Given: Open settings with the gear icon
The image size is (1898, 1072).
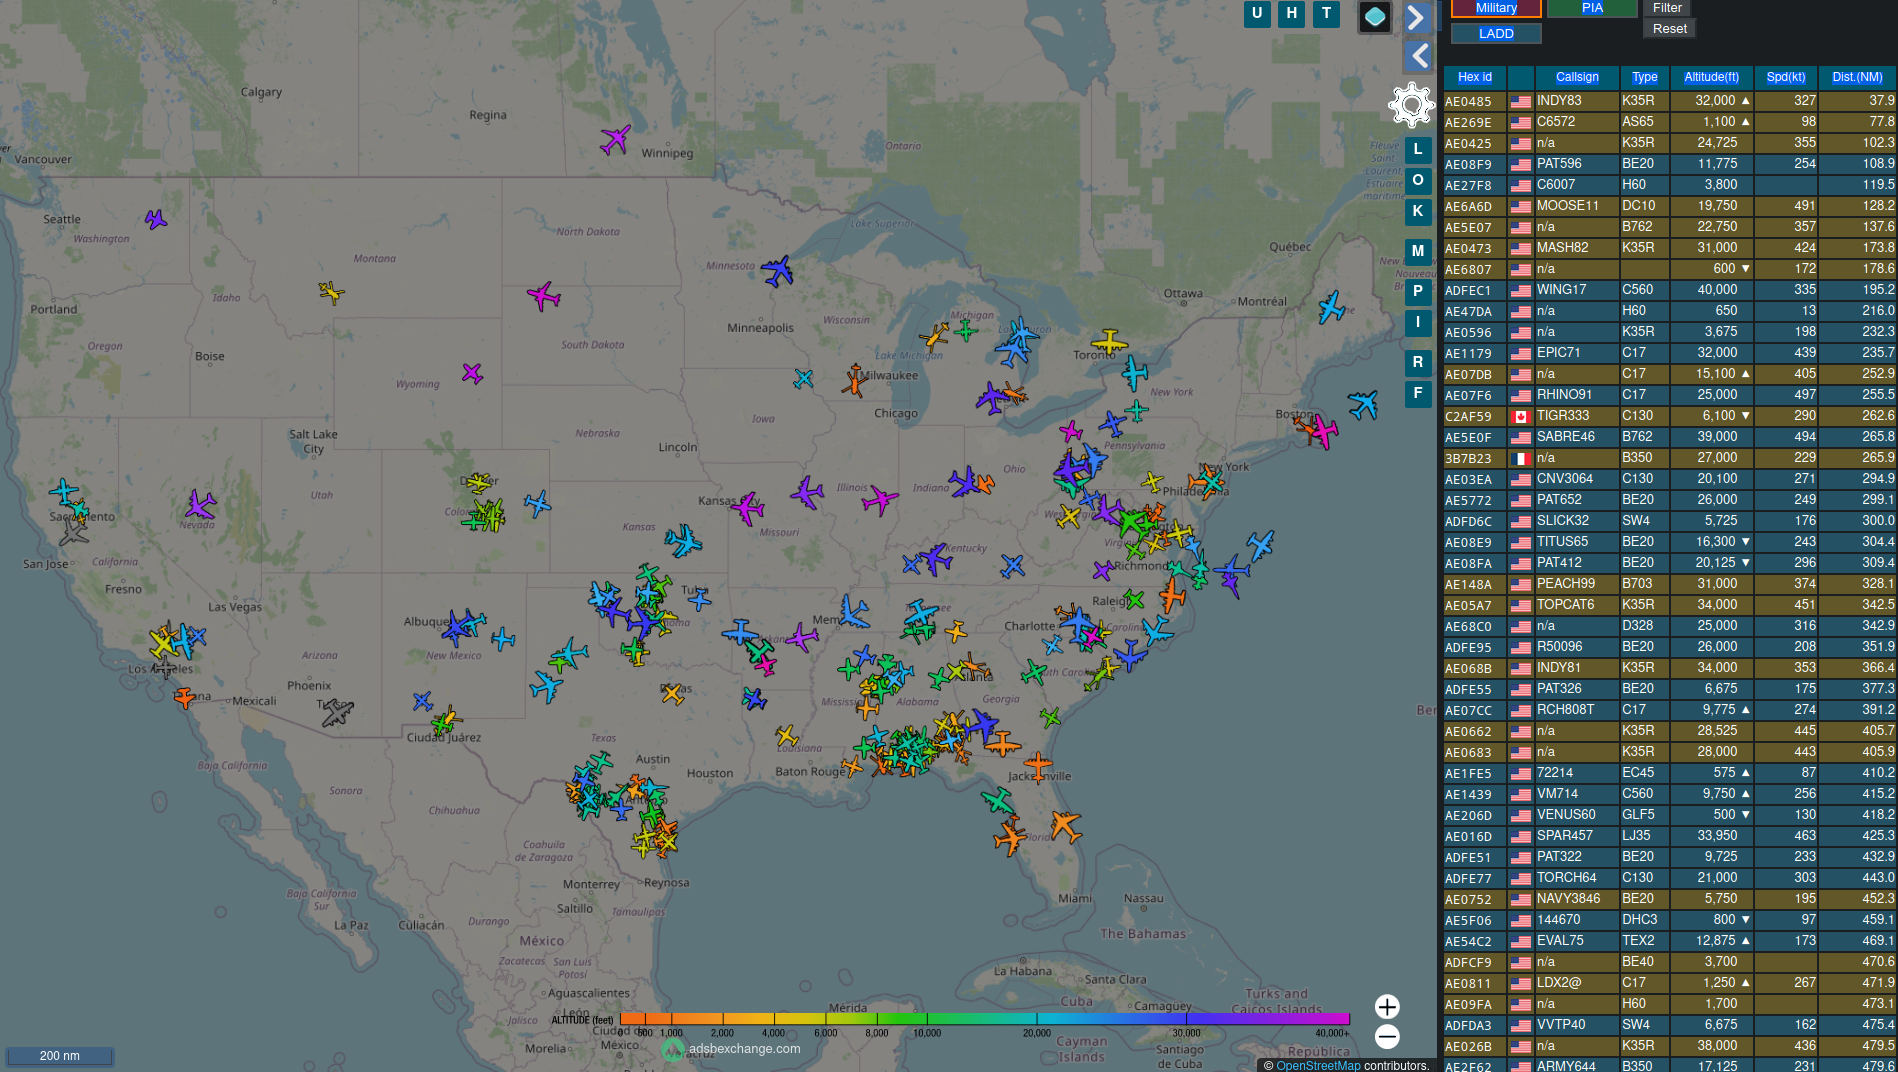Looking at the screenshot, I should point(1411,104).
